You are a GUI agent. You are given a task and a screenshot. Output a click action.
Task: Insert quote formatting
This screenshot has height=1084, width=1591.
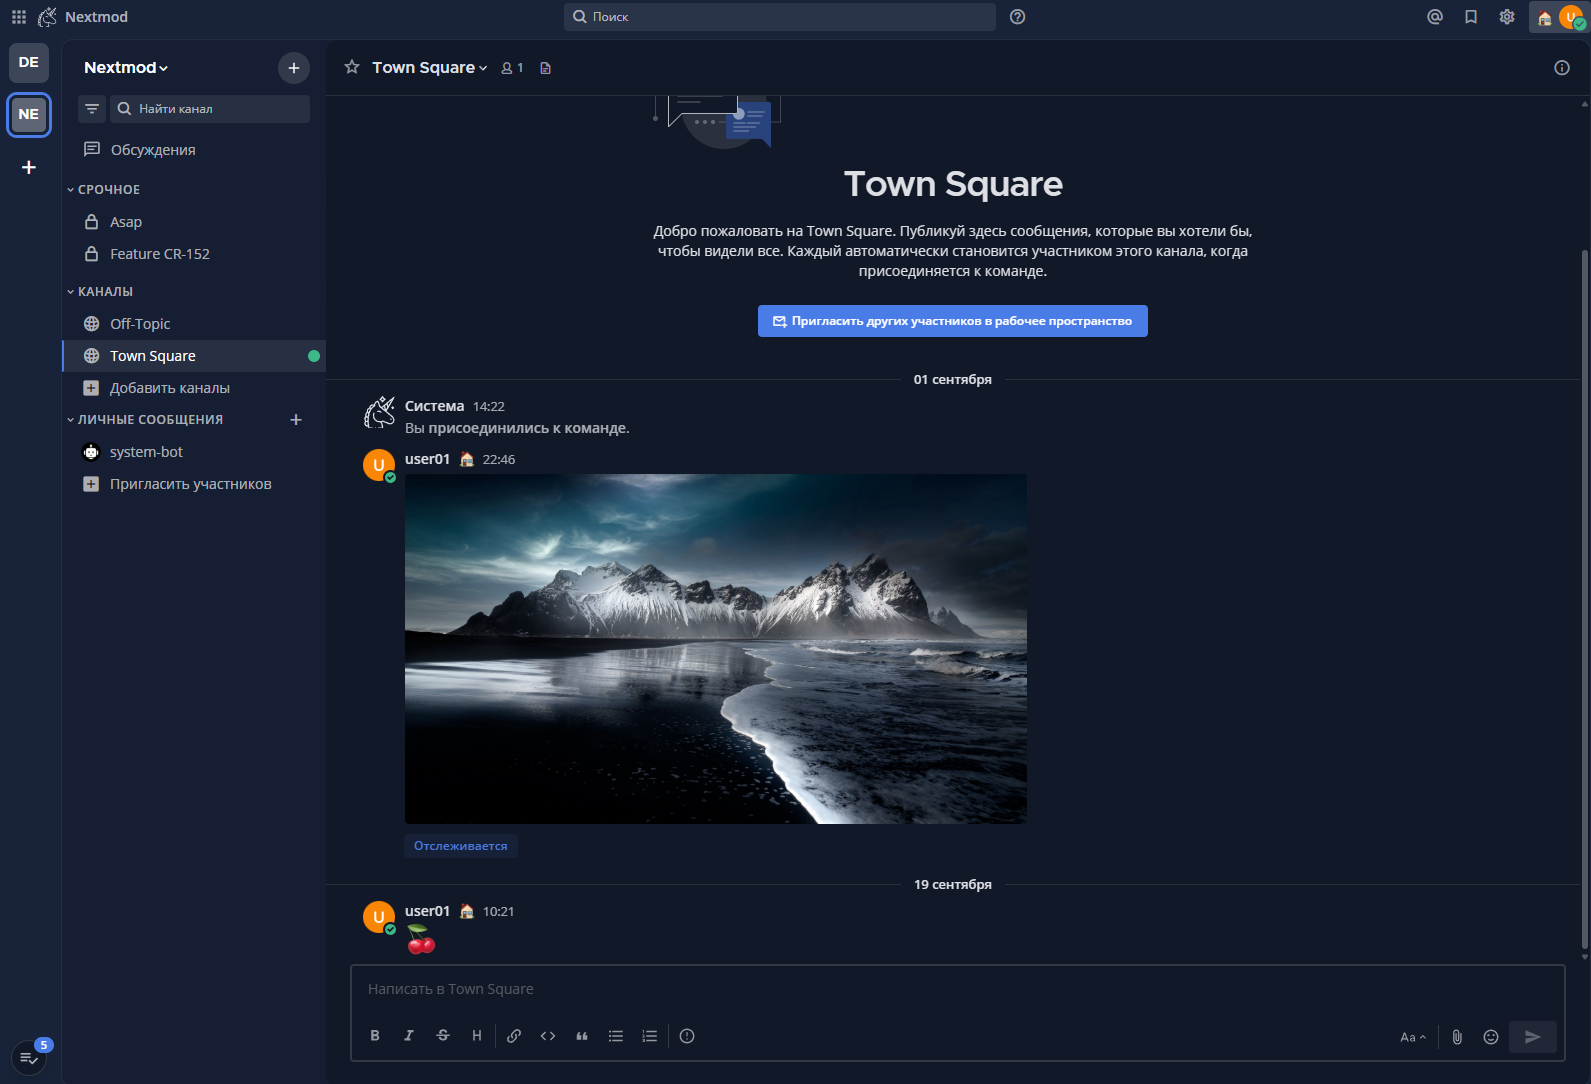[582, 1036]
